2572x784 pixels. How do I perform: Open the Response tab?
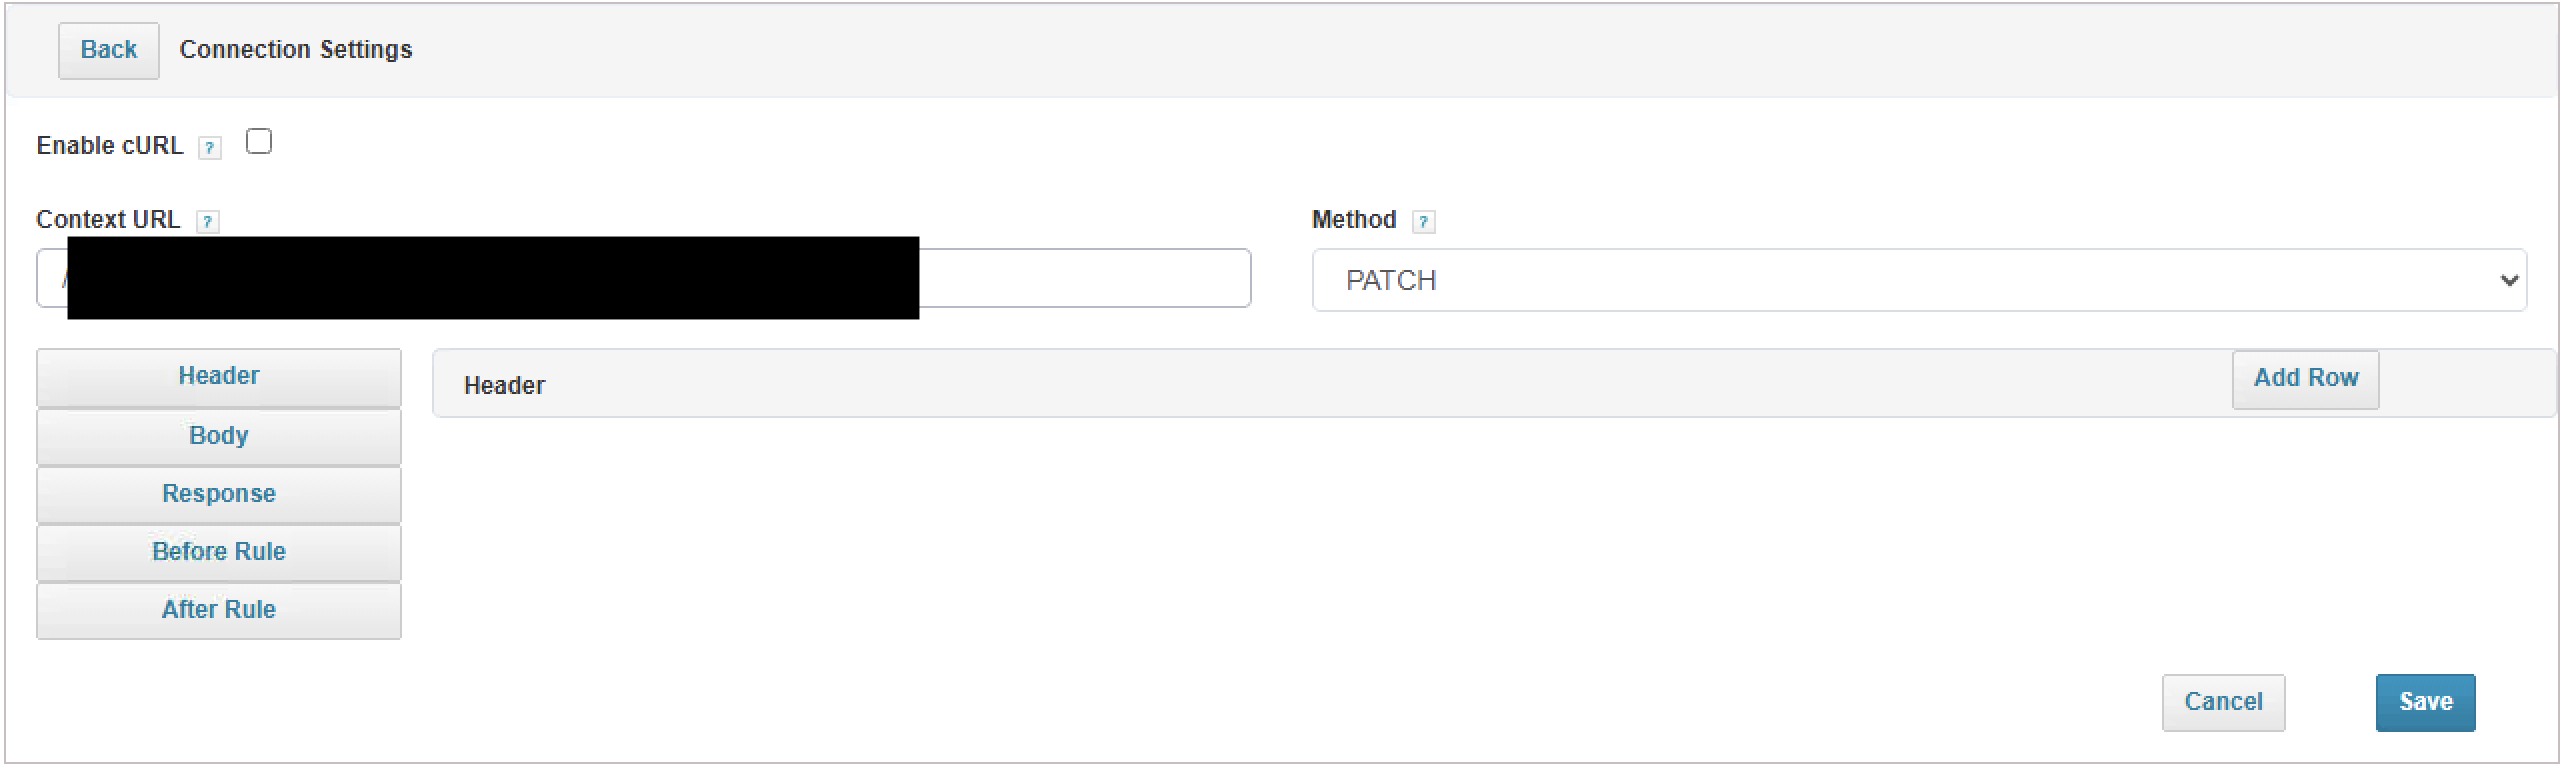coord(218,494)
